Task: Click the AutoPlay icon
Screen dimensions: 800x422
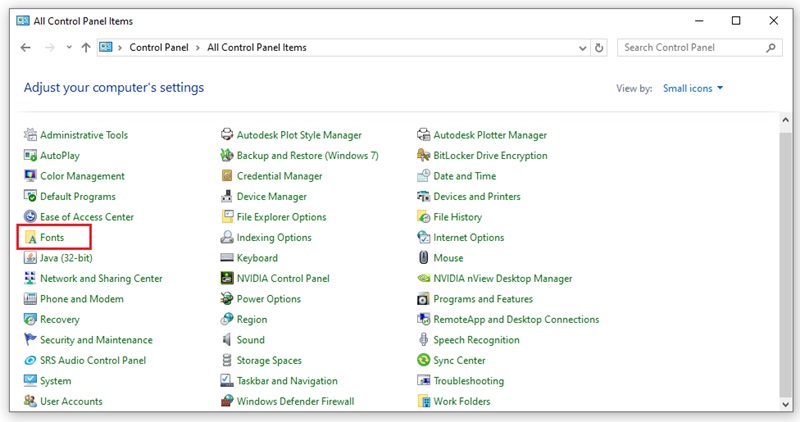Action: coord(30,155)
